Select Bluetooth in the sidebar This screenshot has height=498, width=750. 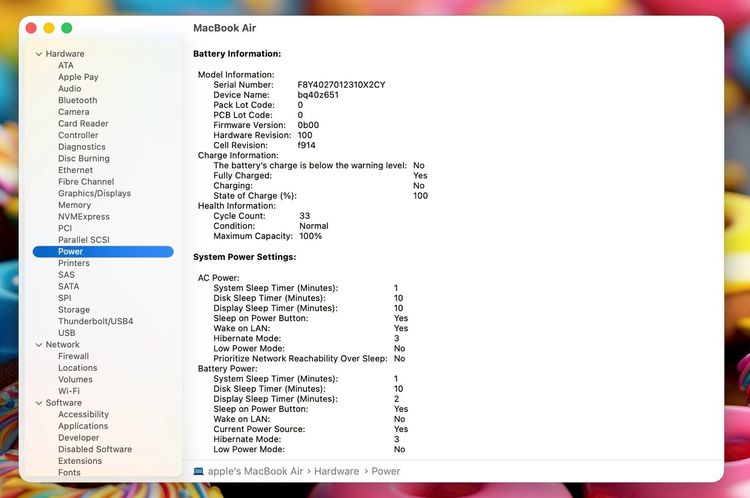[77, 100]
